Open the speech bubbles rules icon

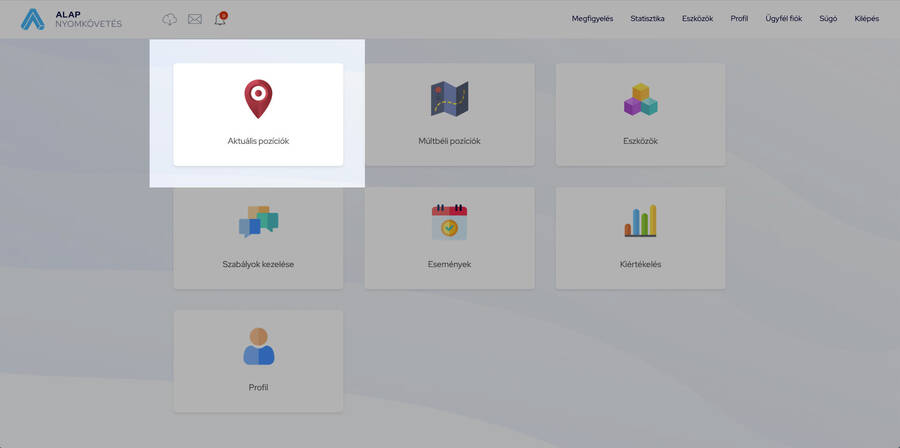(258, 221)
